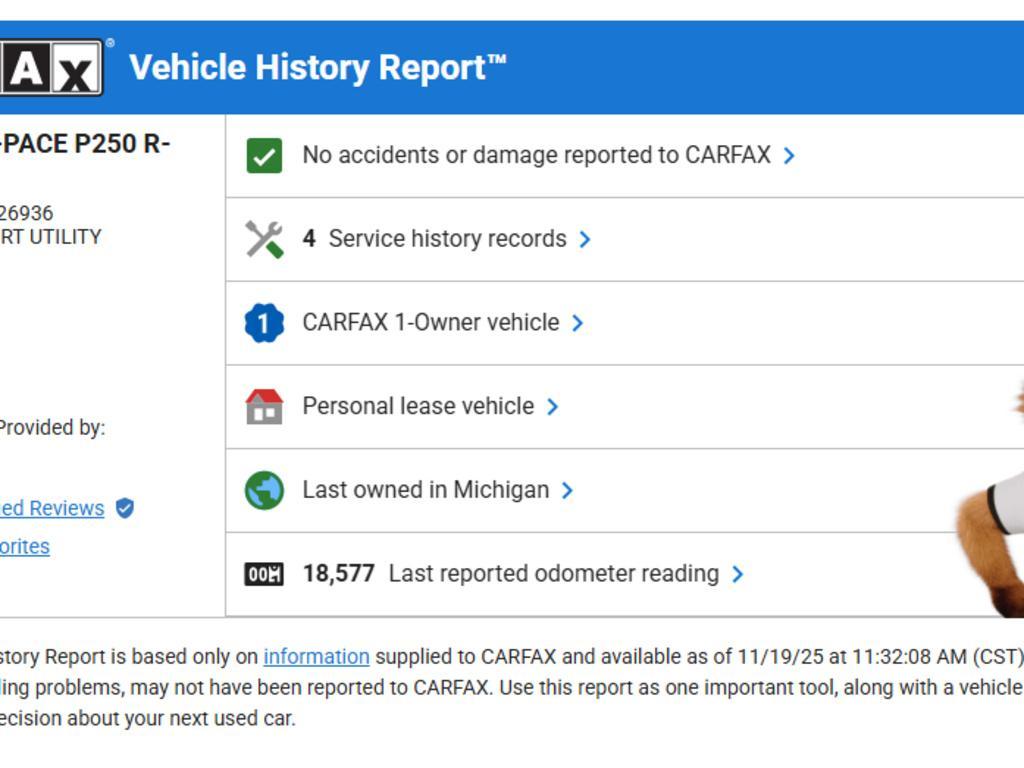Expand the Last owned in Michigan chevron

(567, 491)
